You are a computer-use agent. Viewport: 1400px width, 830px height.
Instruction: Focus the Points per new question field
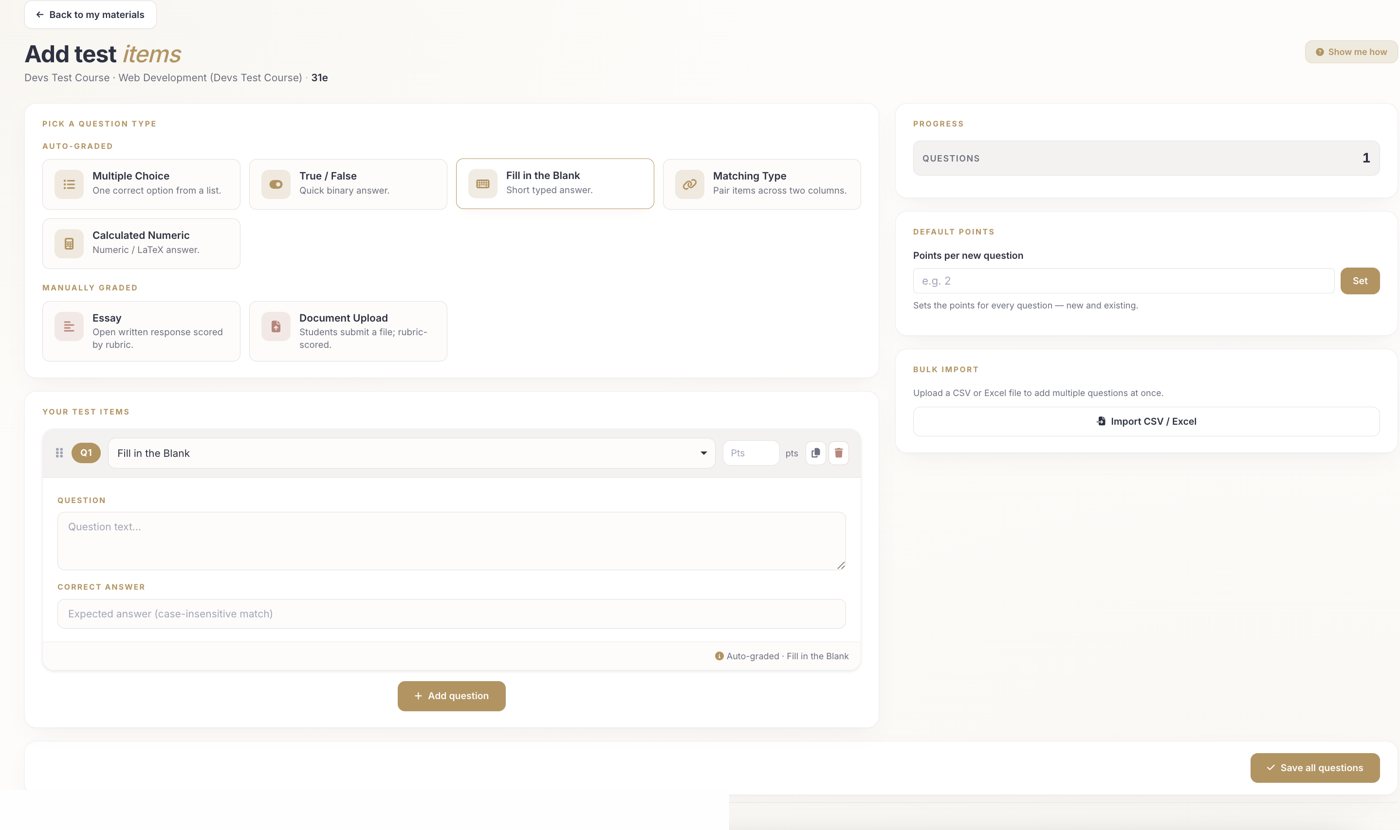coord(1123,281)
